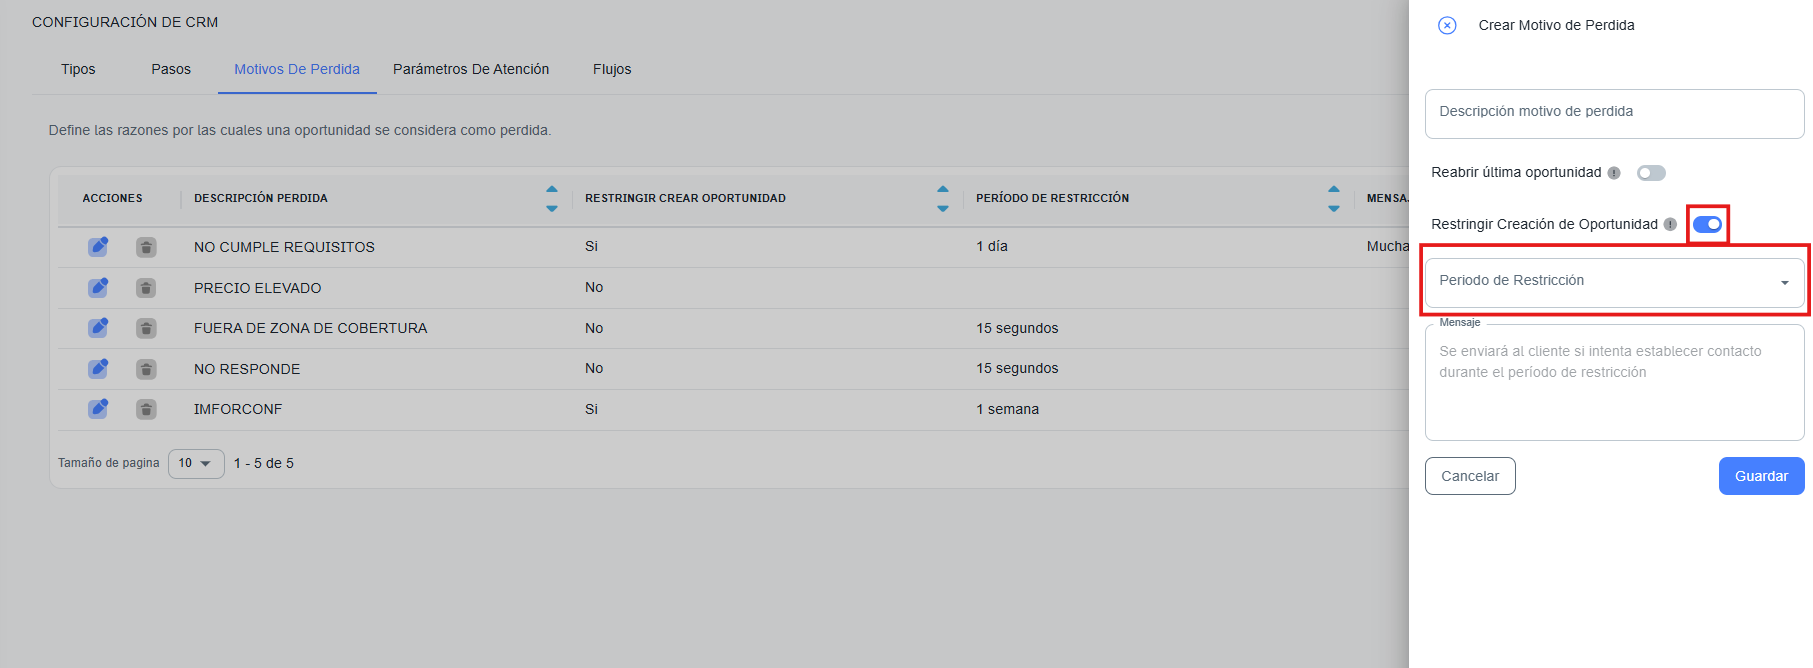Select the IMFORCONF description cell
This screenshot has height=668, width=1813.
[238, 409]
